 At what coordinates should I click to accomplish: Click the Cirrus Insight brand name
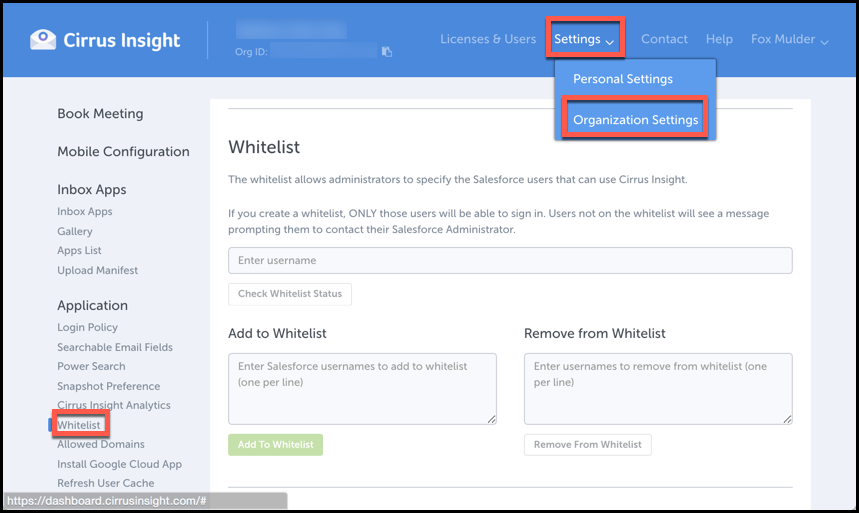tap(122, 40)
